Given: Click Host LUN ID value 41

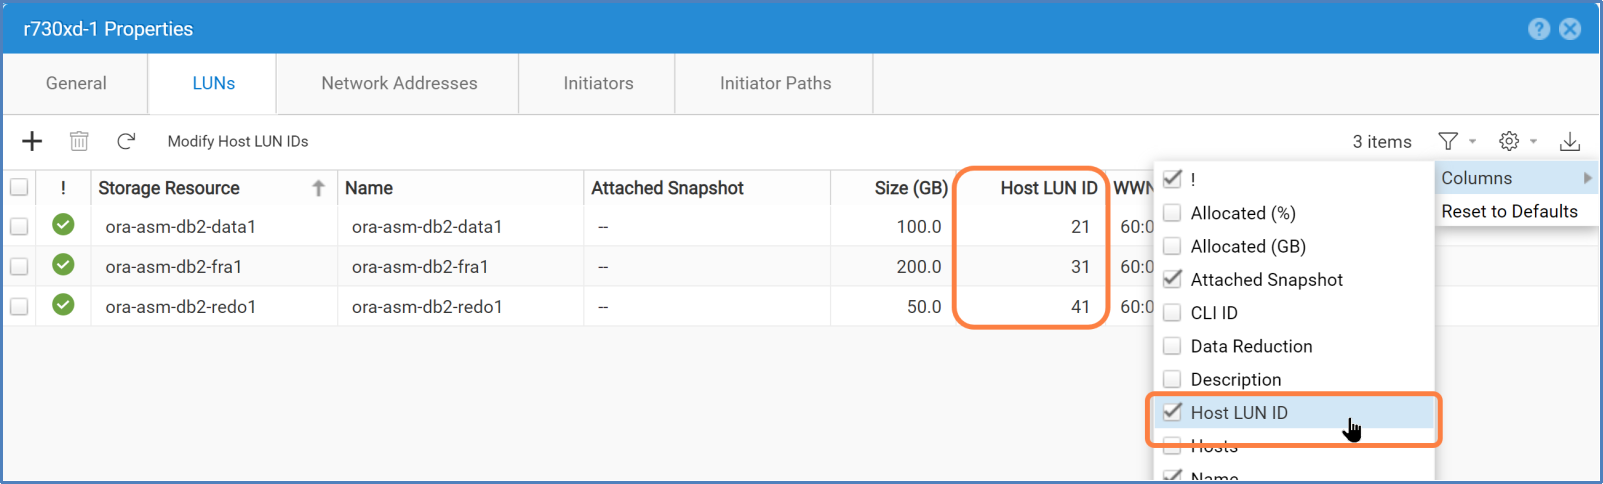Looking at the screenshot, I should coord(1080,307).
